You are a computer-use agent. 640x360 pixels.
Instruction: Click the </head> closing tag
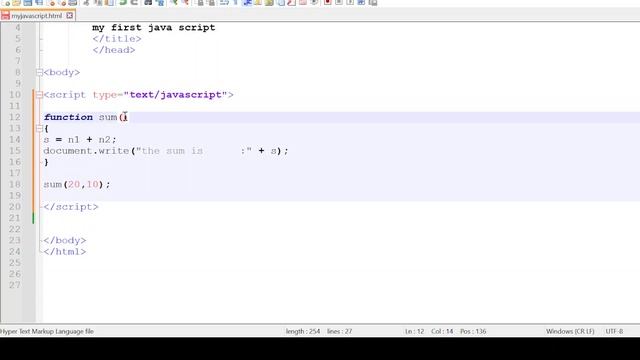point(113,50)
